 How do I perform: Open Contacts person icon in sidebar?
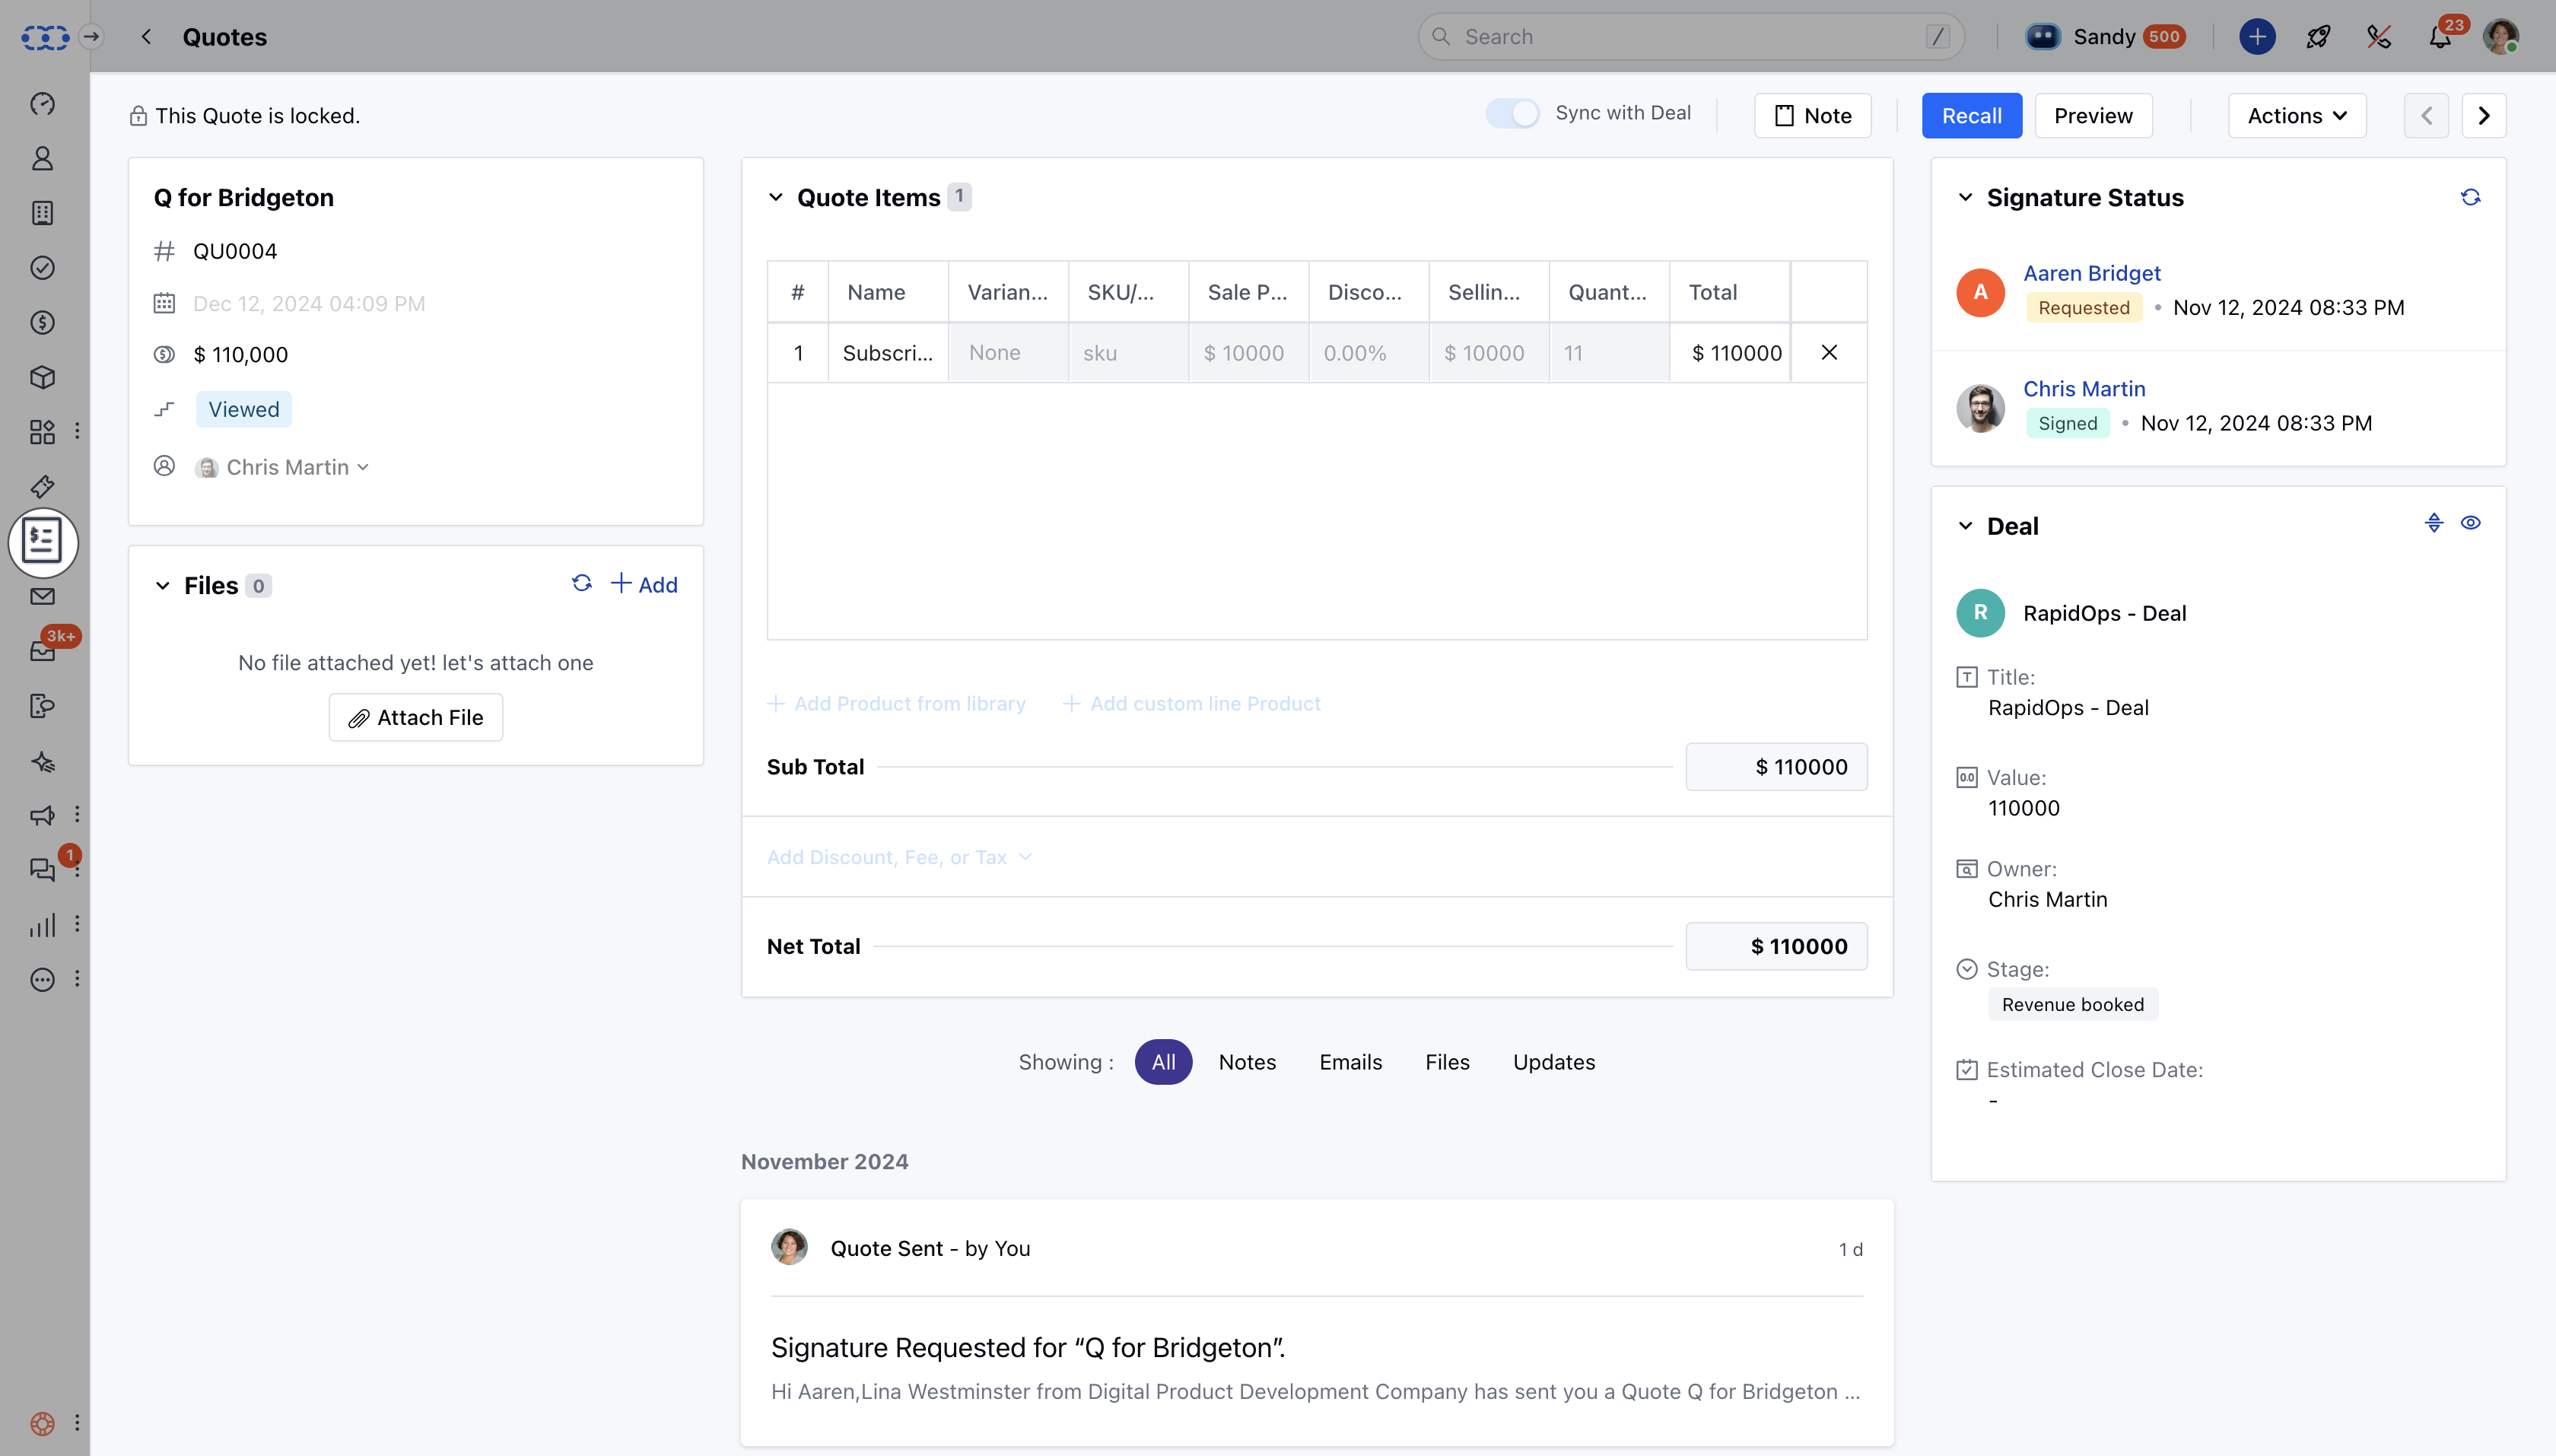coord(42,158)
